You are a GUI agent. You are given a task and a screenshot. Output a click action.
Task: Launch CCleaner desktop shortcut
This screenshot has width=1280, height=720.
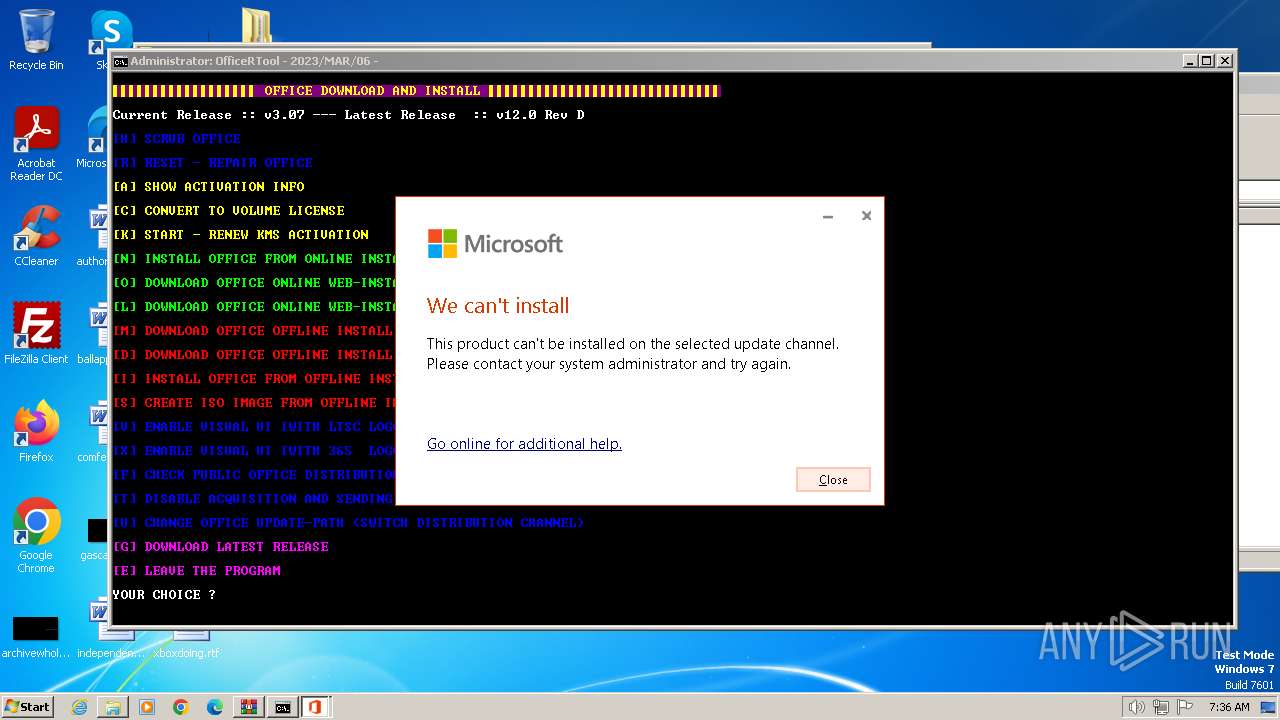point(36,236)
